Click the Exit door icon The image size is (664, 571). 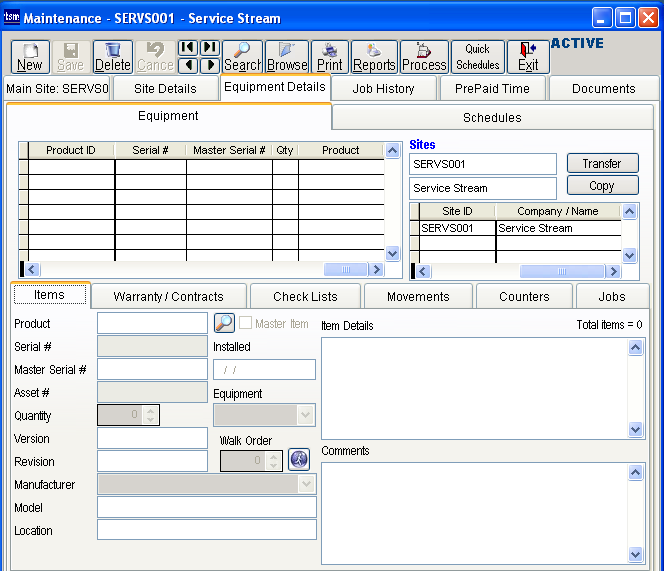(528, 56)
